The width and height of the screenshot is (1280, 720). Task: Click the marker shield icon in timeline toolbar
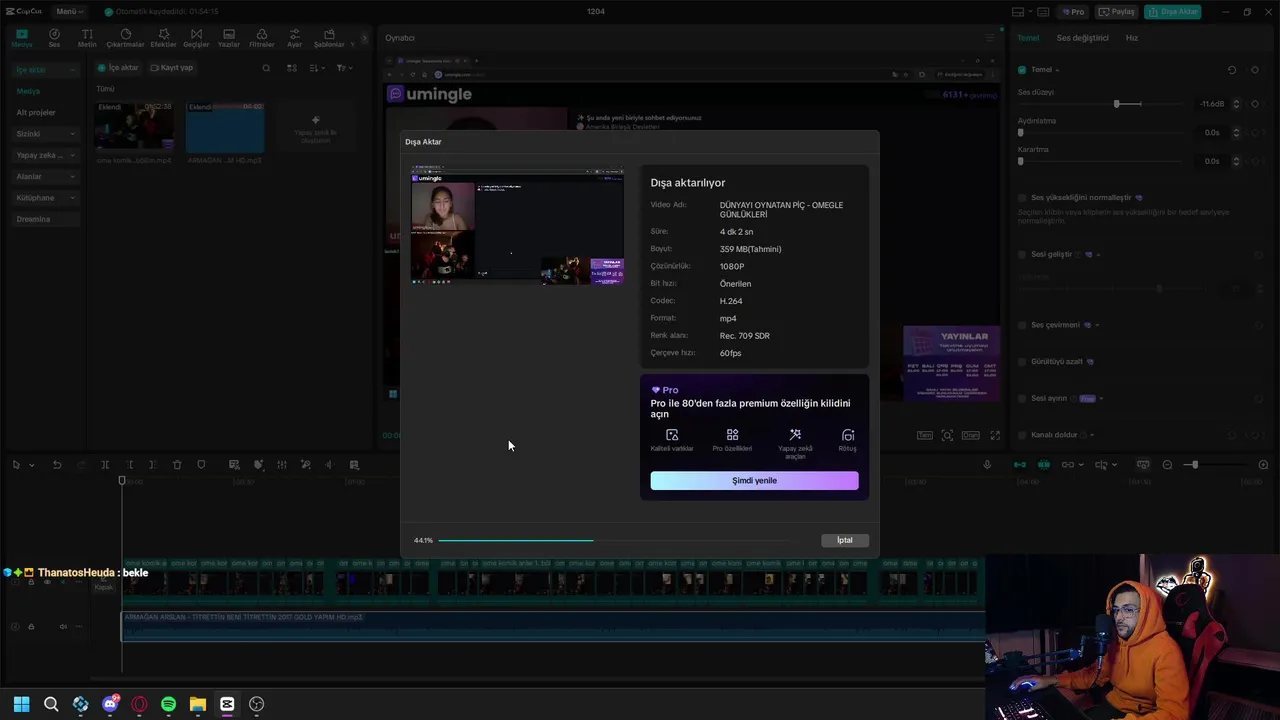[x=201, y=465]
